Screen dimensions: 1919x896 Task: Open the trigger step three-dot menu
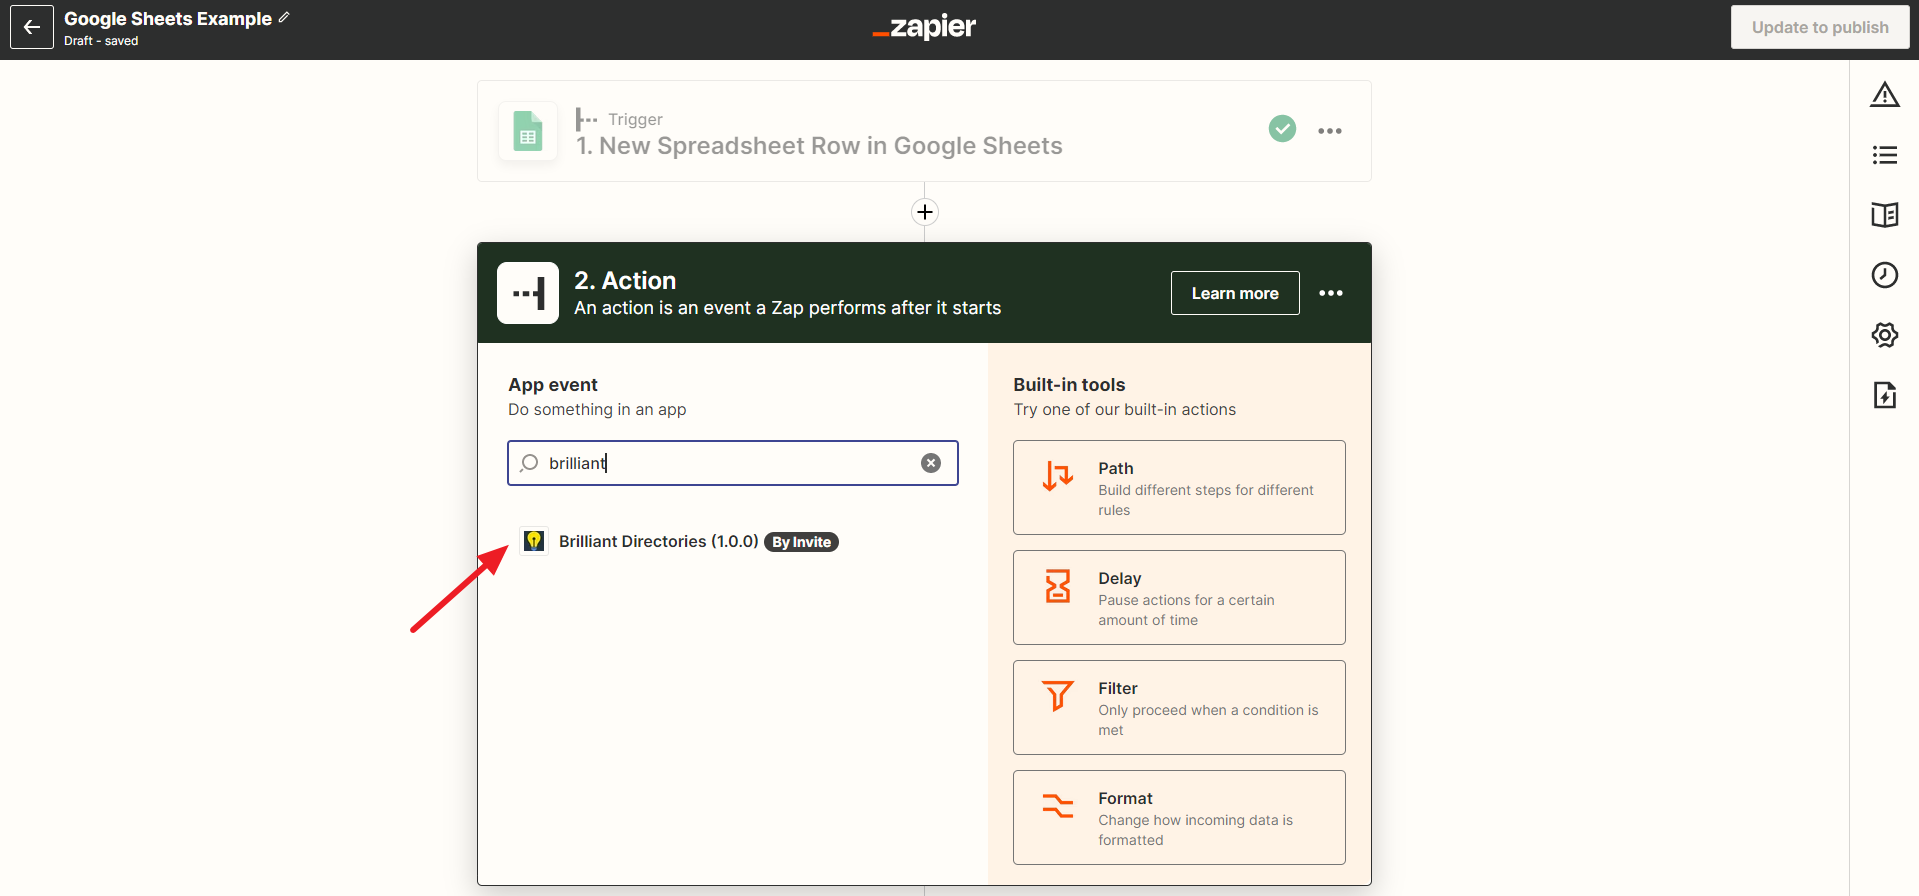point(1330,131)
